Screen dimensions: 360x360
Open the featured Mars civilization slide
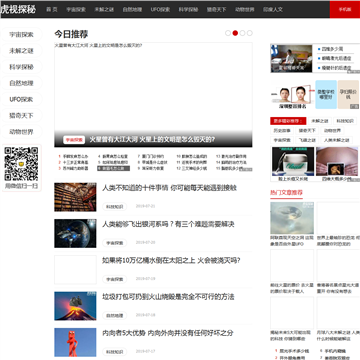(x=153, y=95)
